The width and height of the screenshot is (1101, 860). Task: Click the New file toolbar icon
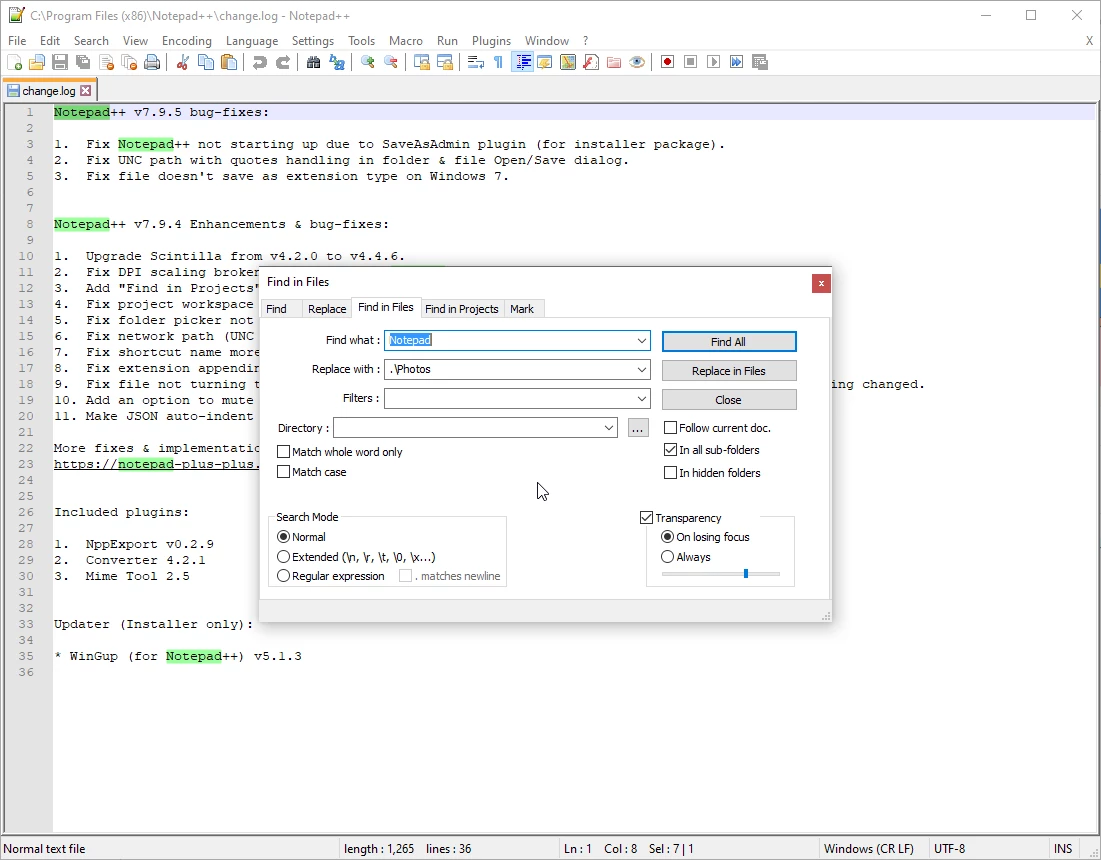(14, 62)
